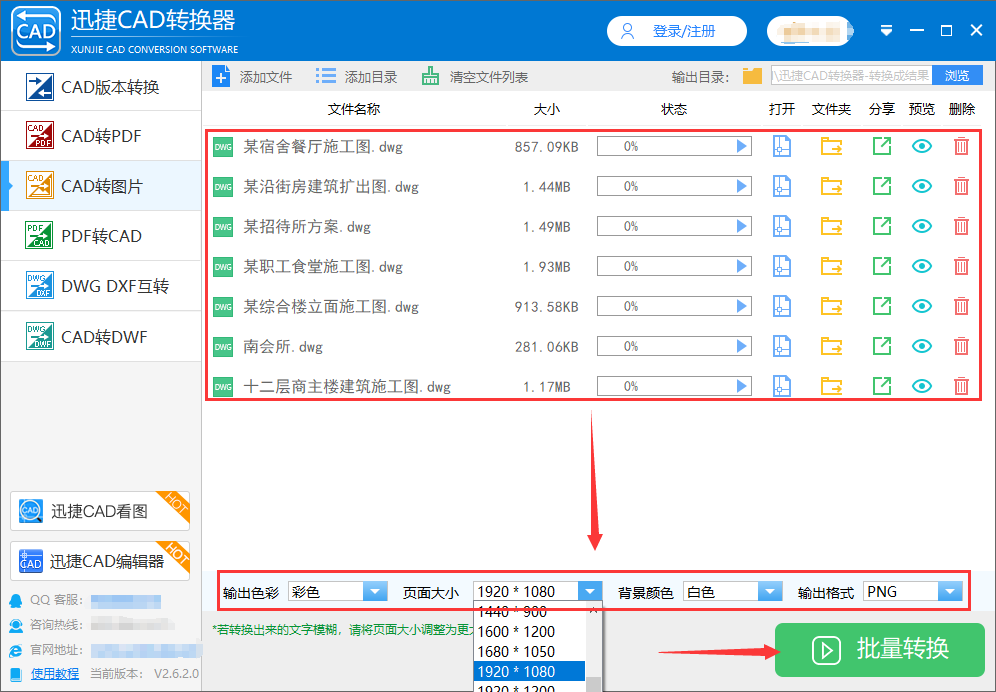The width and height of the screenshot is (996, 692).
Task: Click the output directory path field
Action: click(851, 76)
